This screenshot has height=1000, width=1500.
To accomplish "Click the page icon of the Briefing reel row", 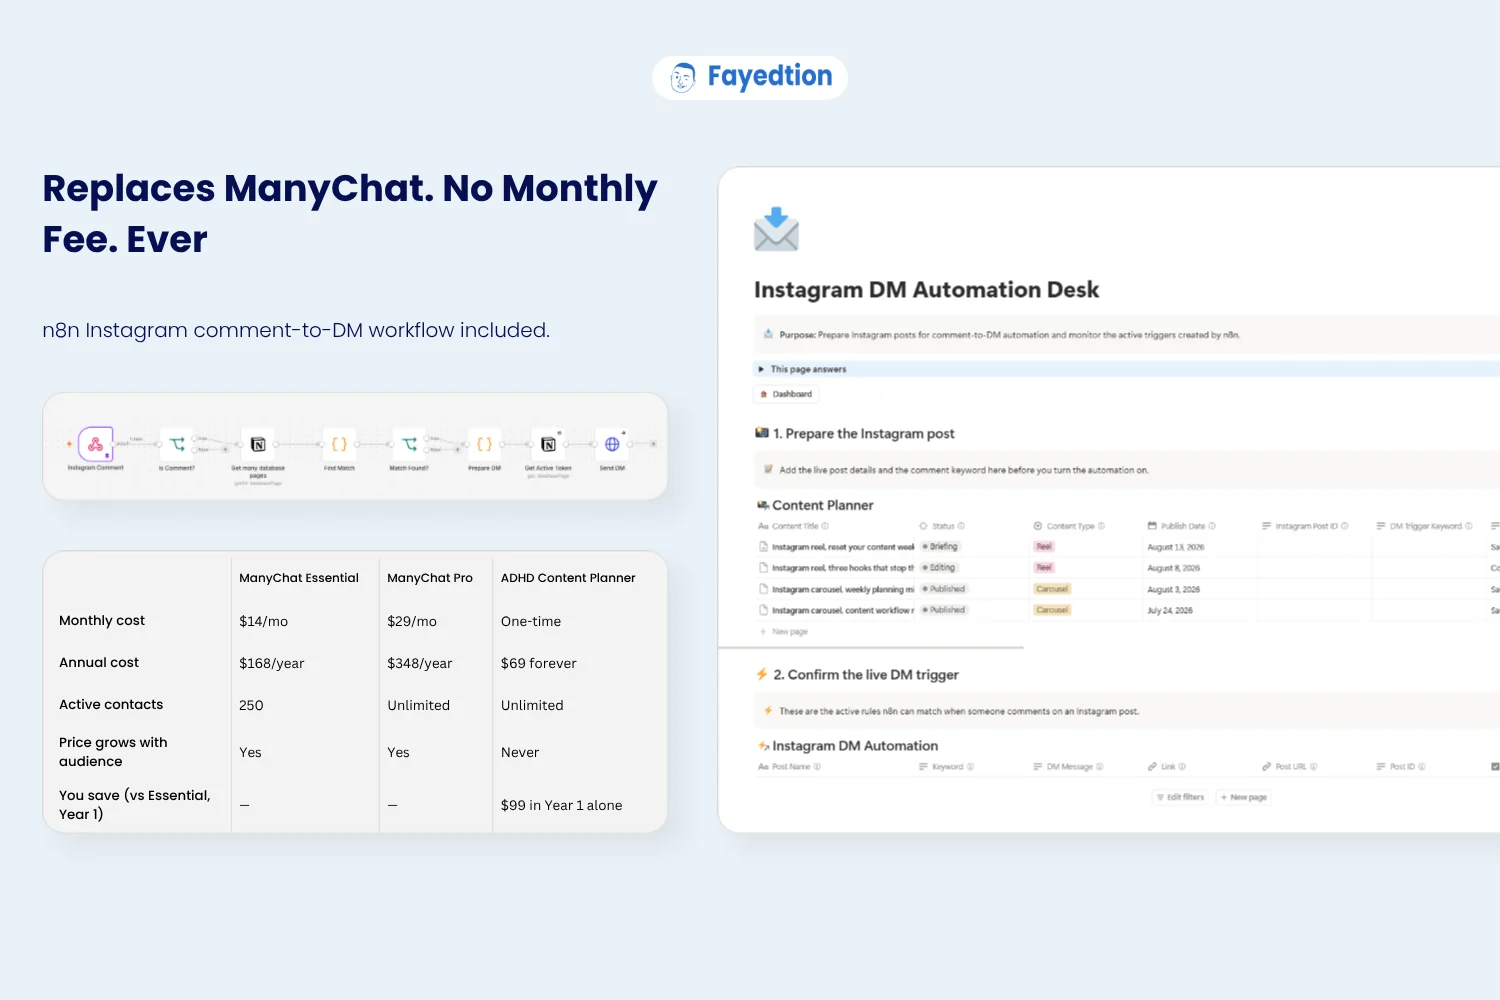I will click(763, 547).
